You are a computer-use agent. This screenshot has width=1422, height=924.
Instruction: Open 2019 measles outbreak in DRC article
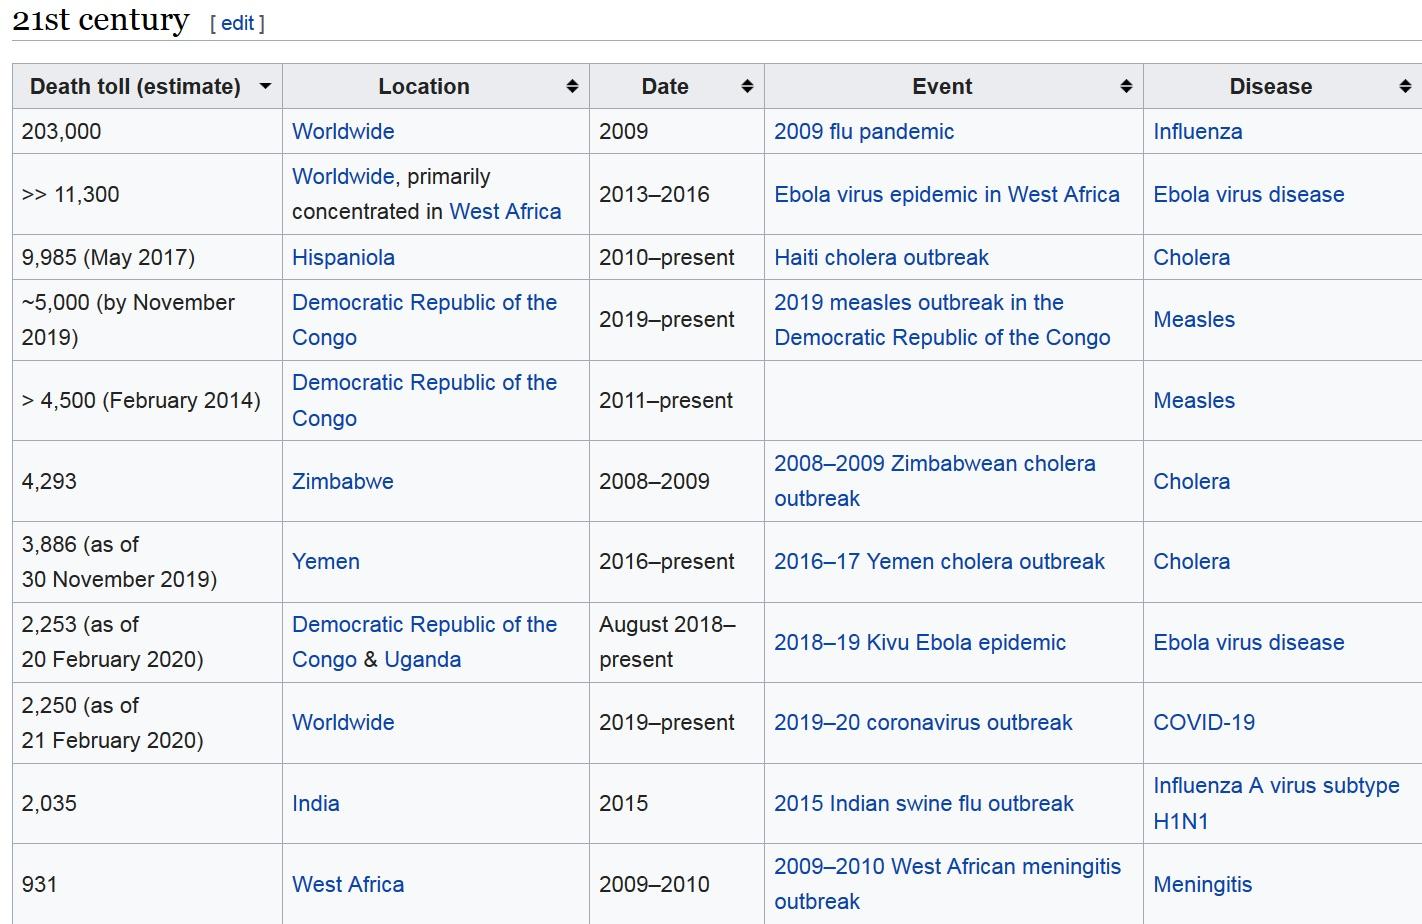pos(918,303)
